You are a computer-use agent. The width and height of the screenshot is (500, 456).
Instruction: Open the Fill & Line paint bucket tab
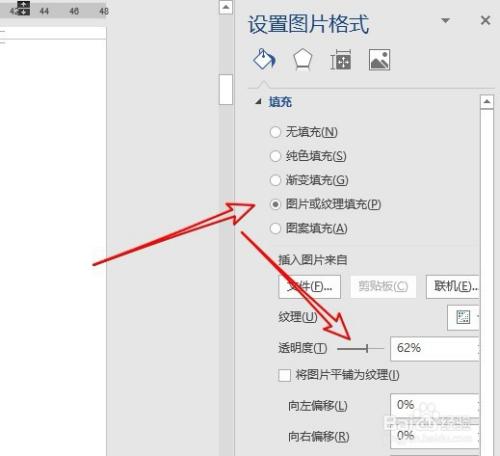tap(264, 59)
